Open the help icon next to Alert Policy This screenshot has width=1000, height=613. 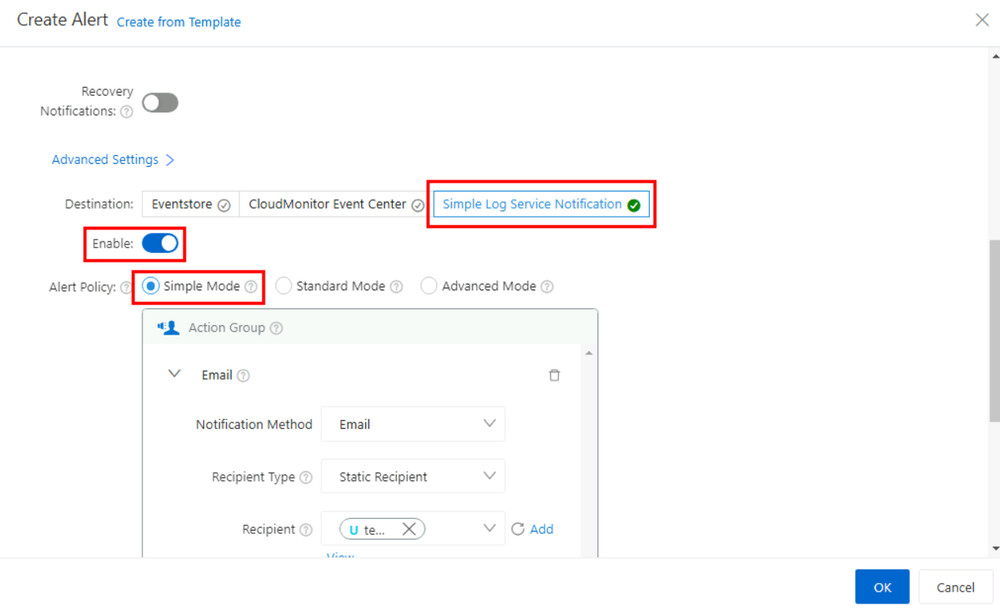coord(128,287)
